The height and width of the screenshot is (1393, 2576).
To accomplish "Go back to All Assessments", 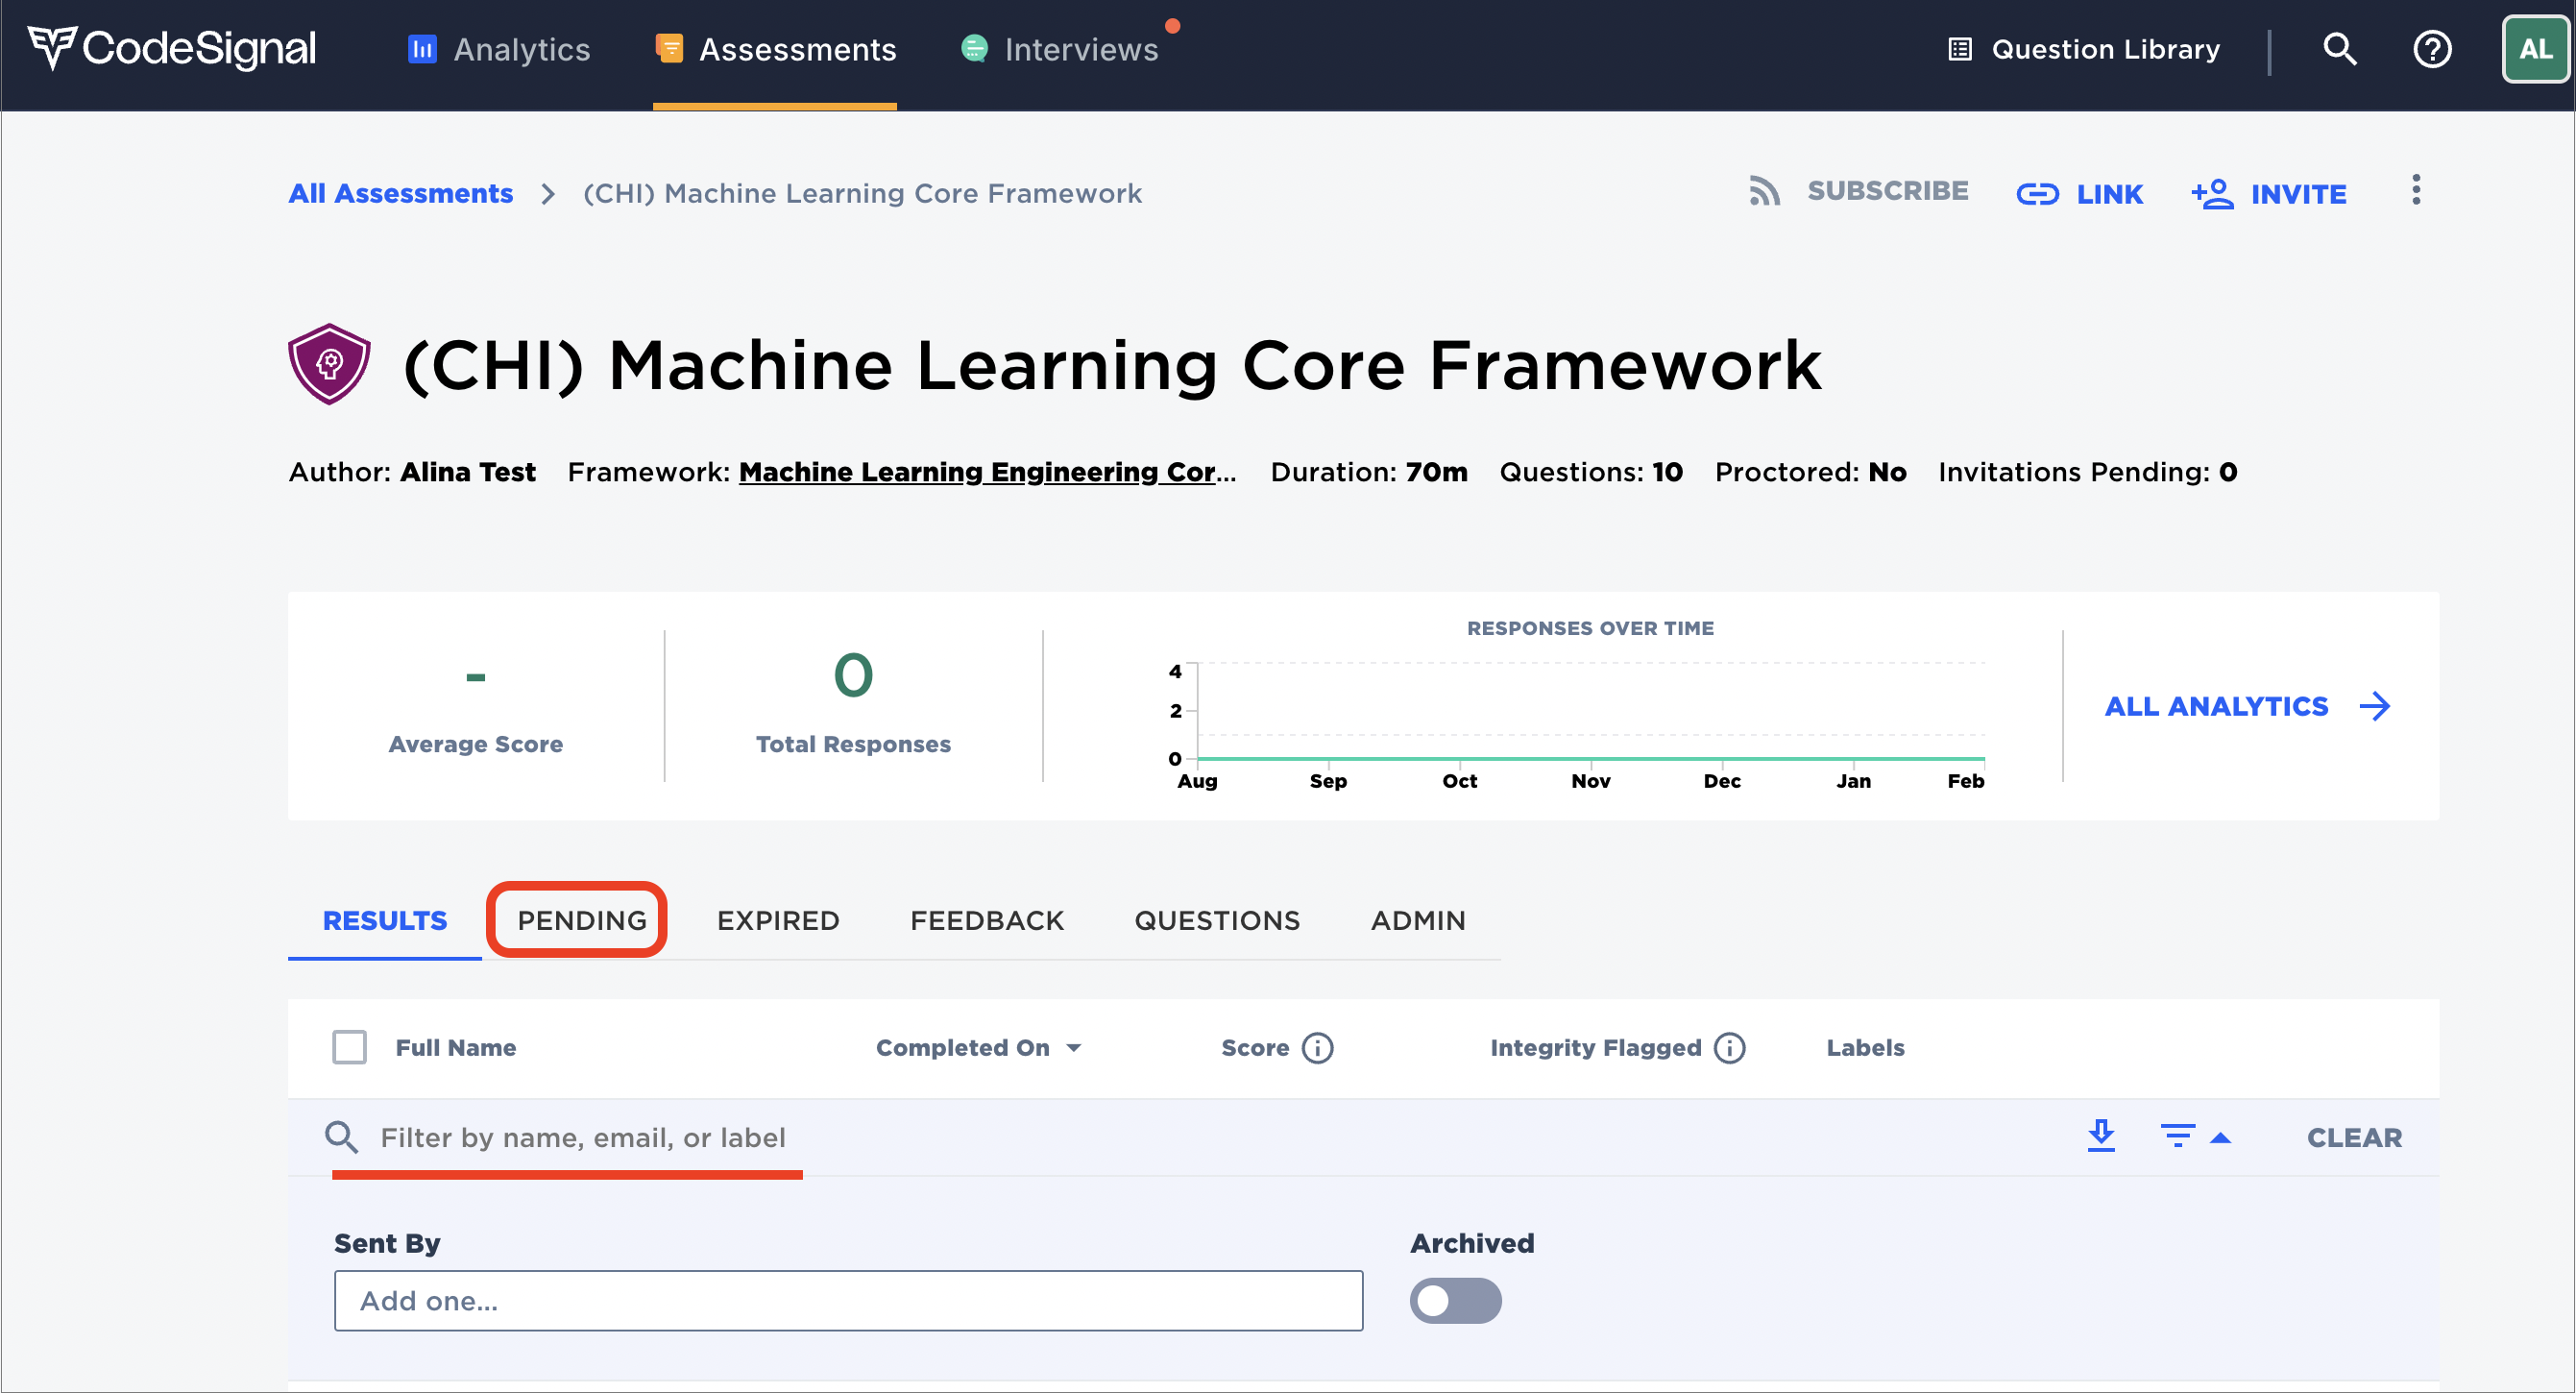I will [x=400, y=193].
